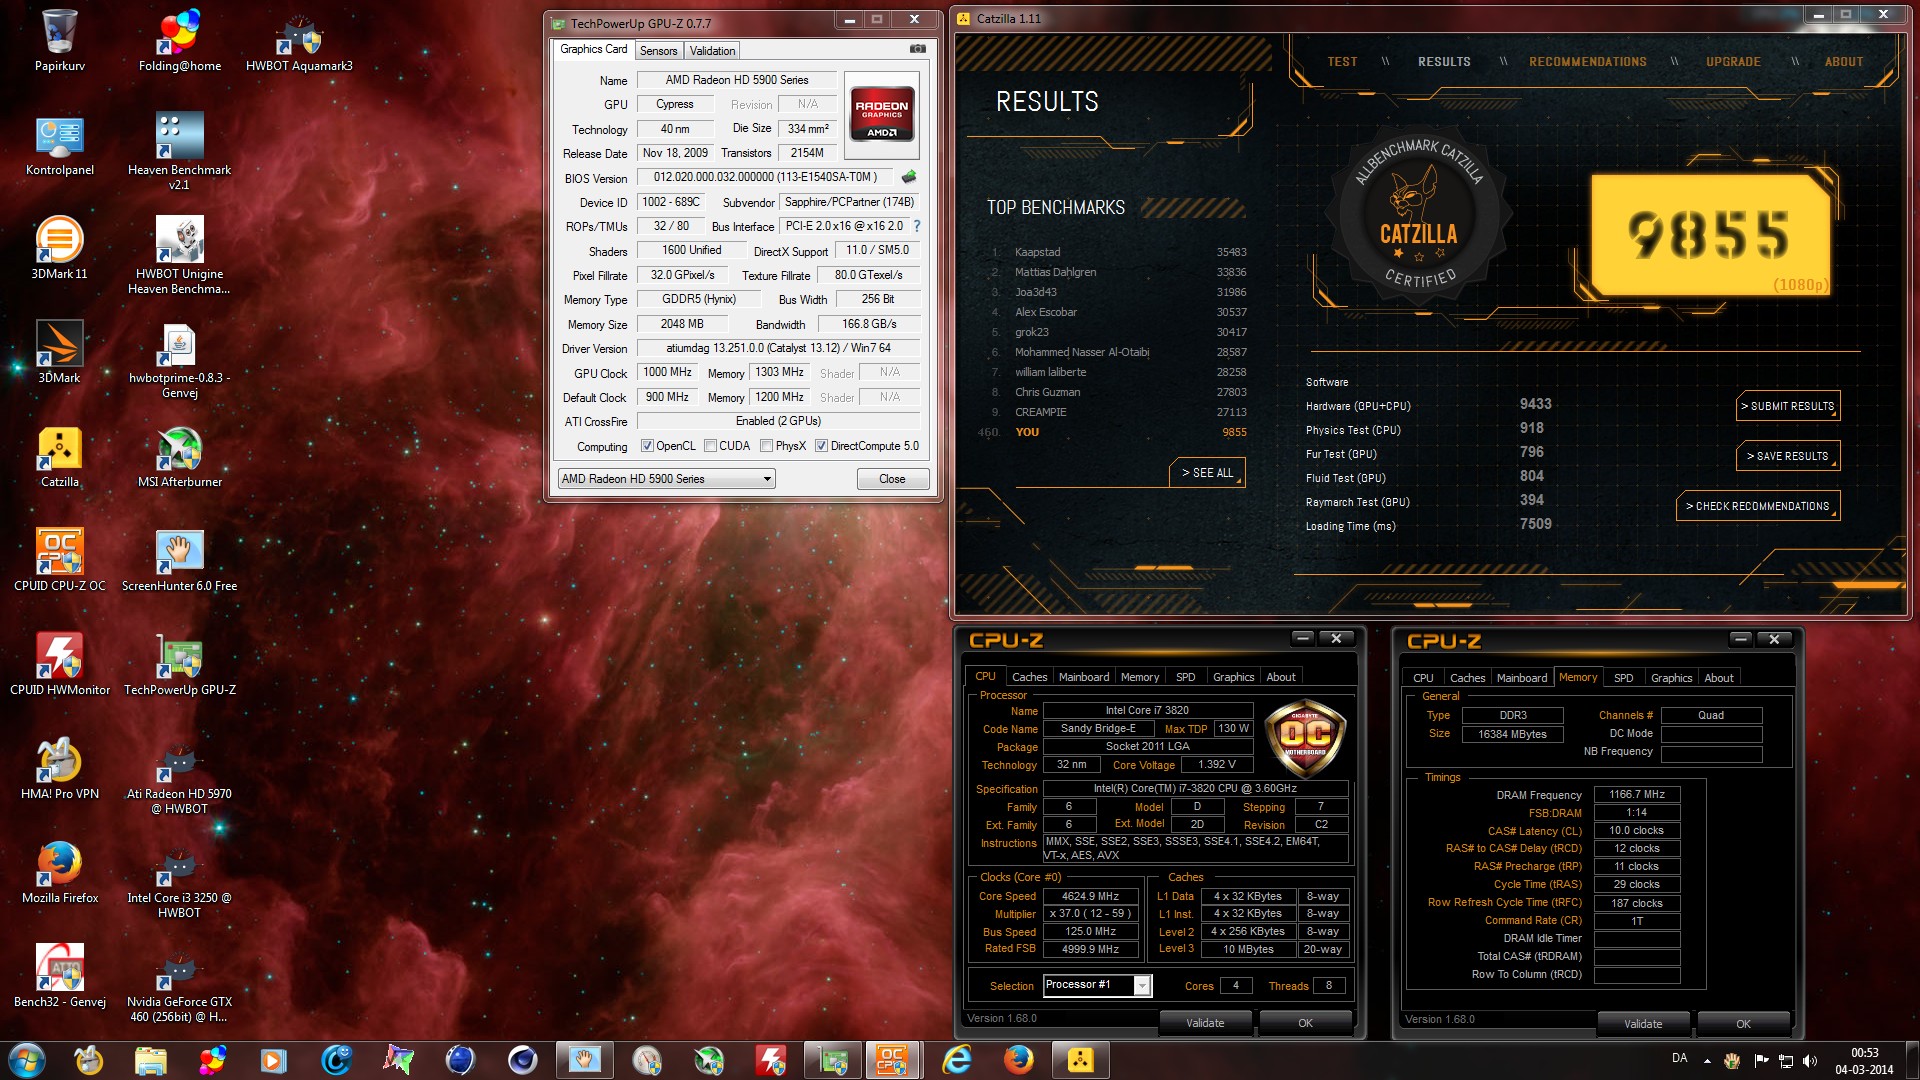Open Bench32 - Genvej desktop shortcut
Viewport: 1920px width, 1080px height.
point(60,976)
